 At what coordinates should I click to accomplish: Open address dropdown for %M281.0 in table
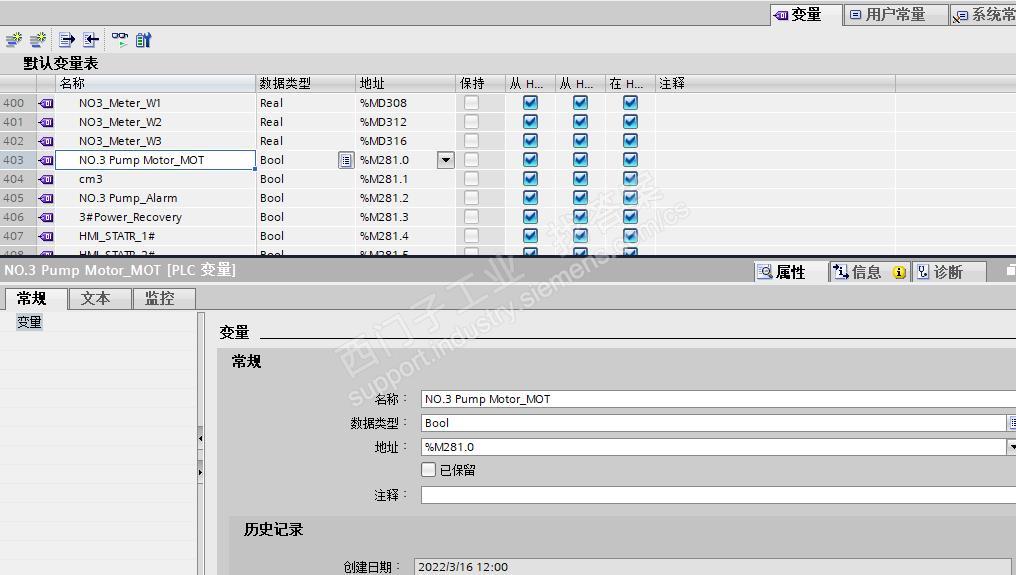[446, 160]
